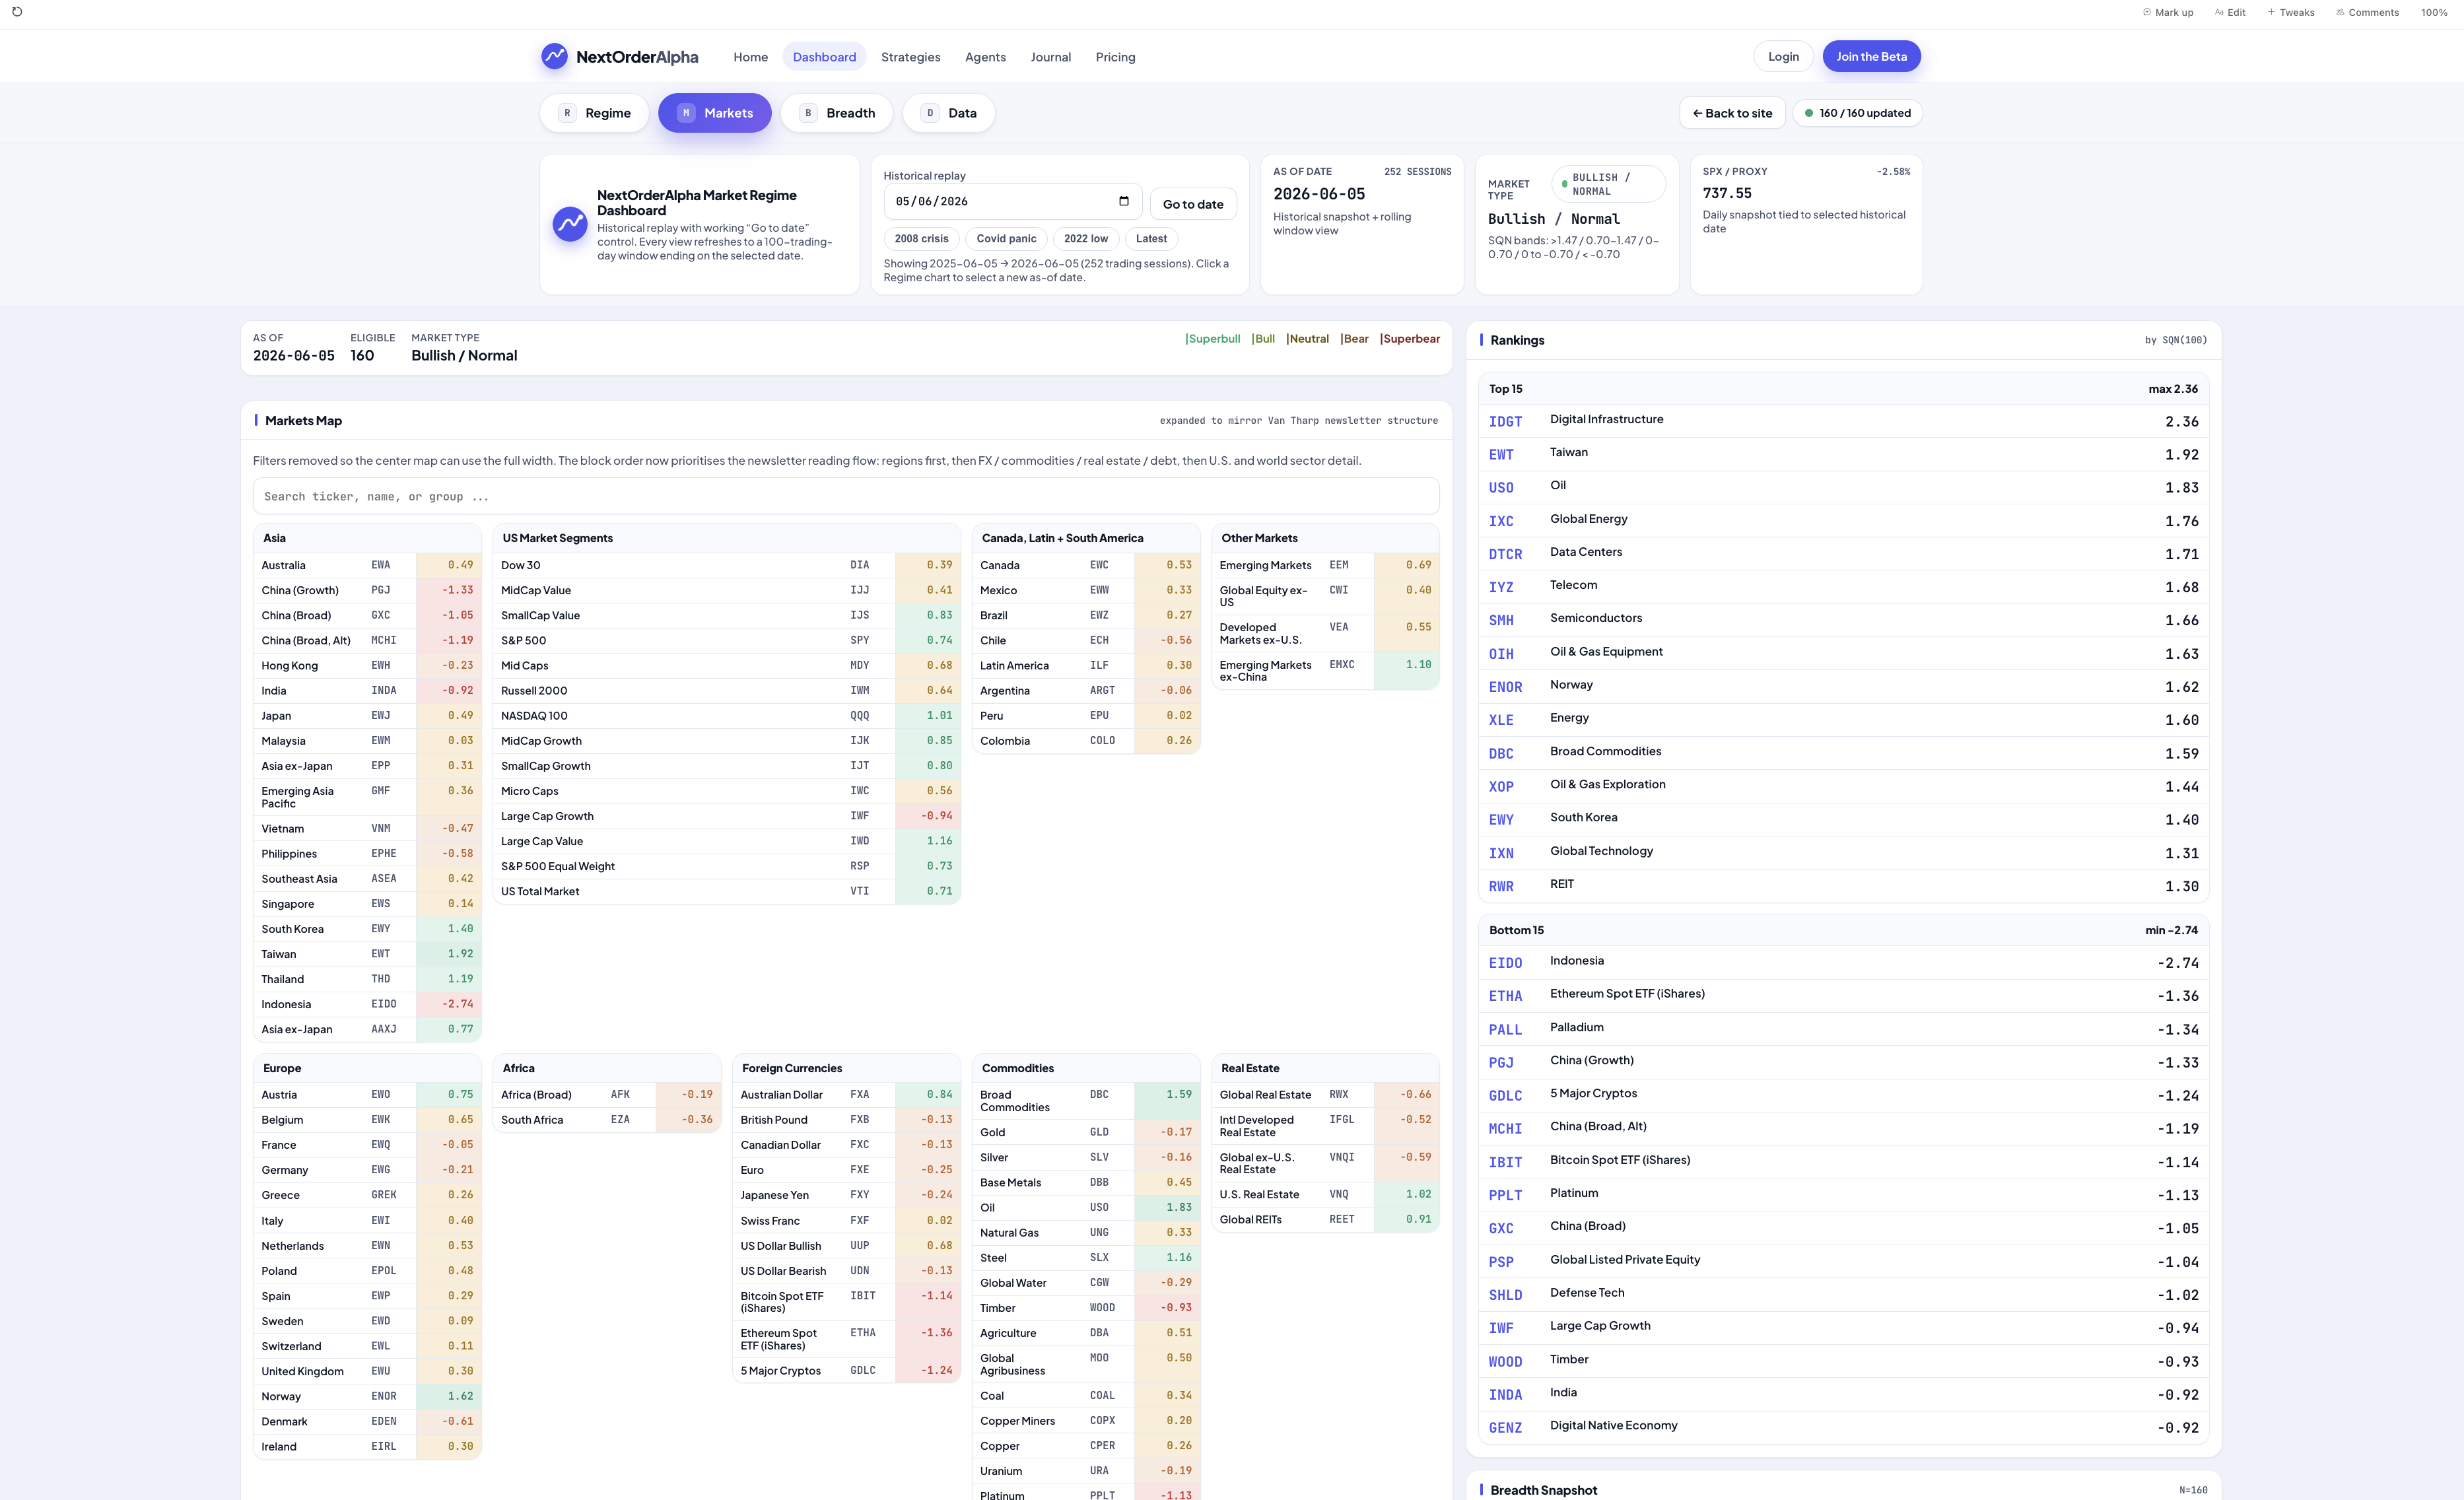2464x1500 pixels.
Task: Click the reload icon at top-left
Action: pyautogui.click(x=17, y=12)
